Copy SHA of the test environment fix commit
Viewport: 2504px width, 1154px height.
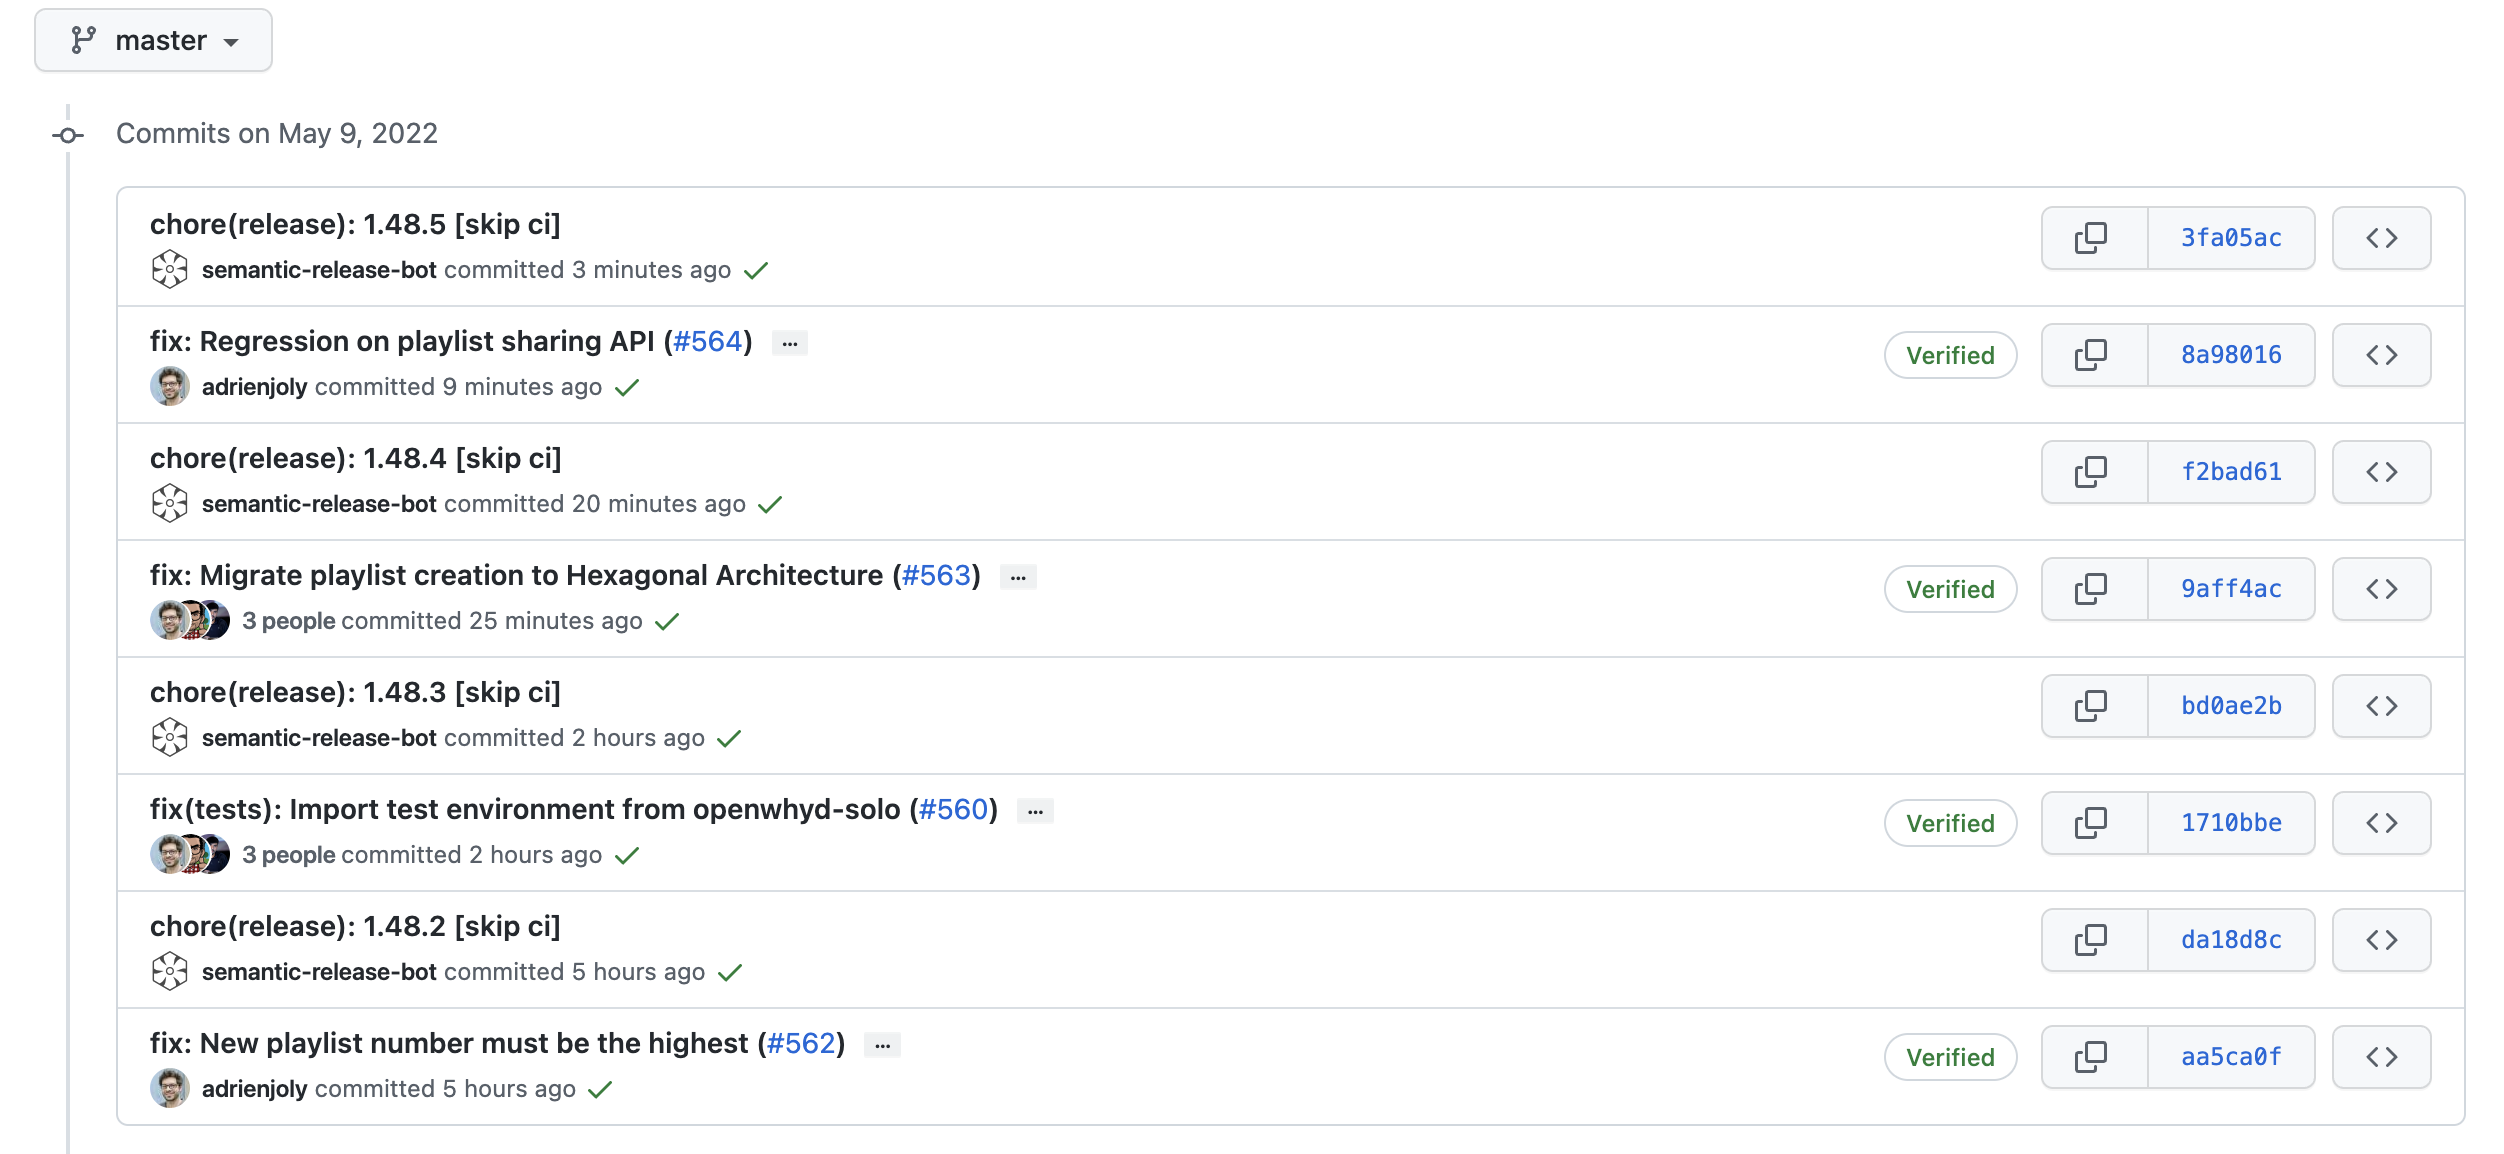(x=2092, y=822)
